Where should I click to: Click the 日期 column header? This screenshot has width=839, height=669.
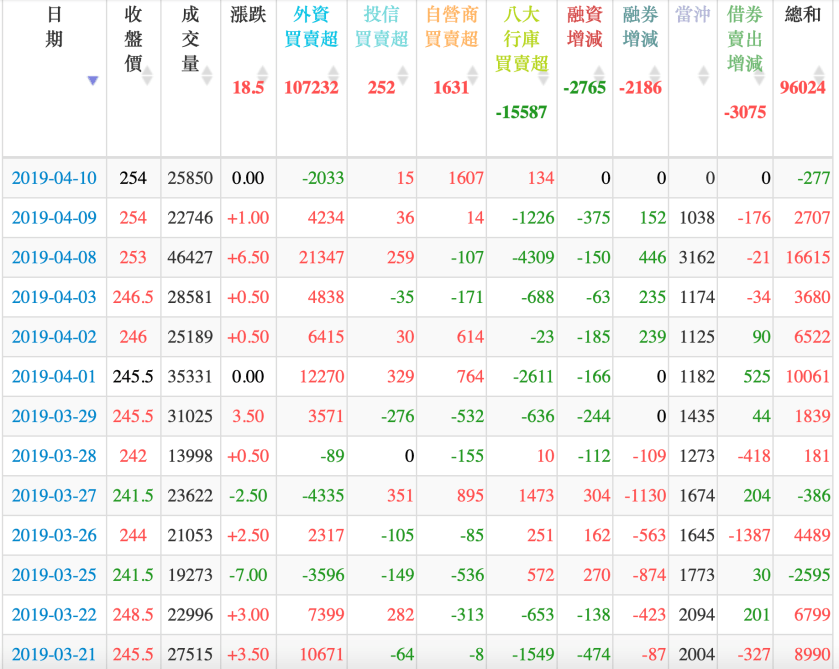[x=54, y=28]
